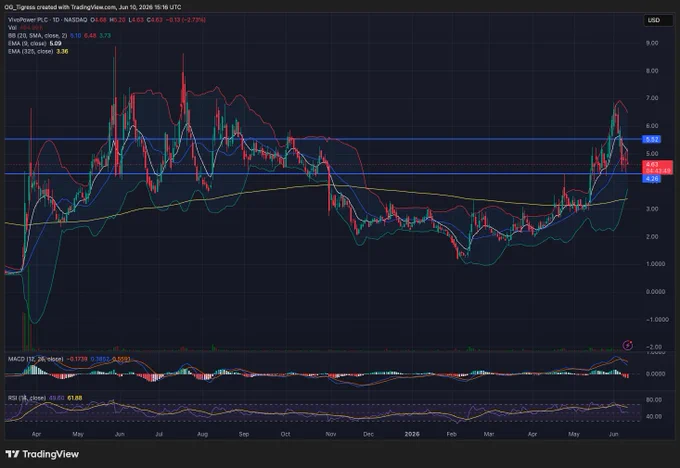This screenshot has width=680, height=468.
Task: Click the blue 4.26 price line label
Action: pyautogui.click(x=652, y=178)
